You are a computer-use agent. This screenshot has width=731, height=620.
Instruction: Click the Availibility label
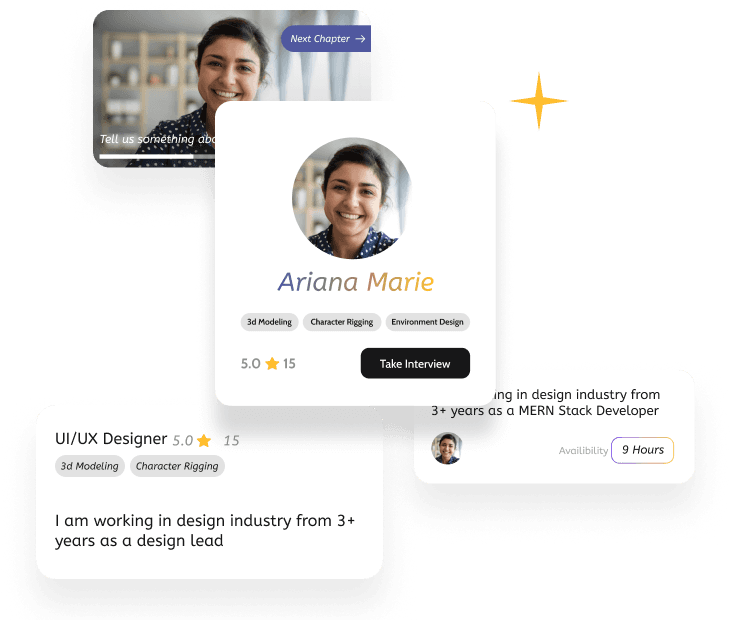pyautogui.click(x=583, y=451)
